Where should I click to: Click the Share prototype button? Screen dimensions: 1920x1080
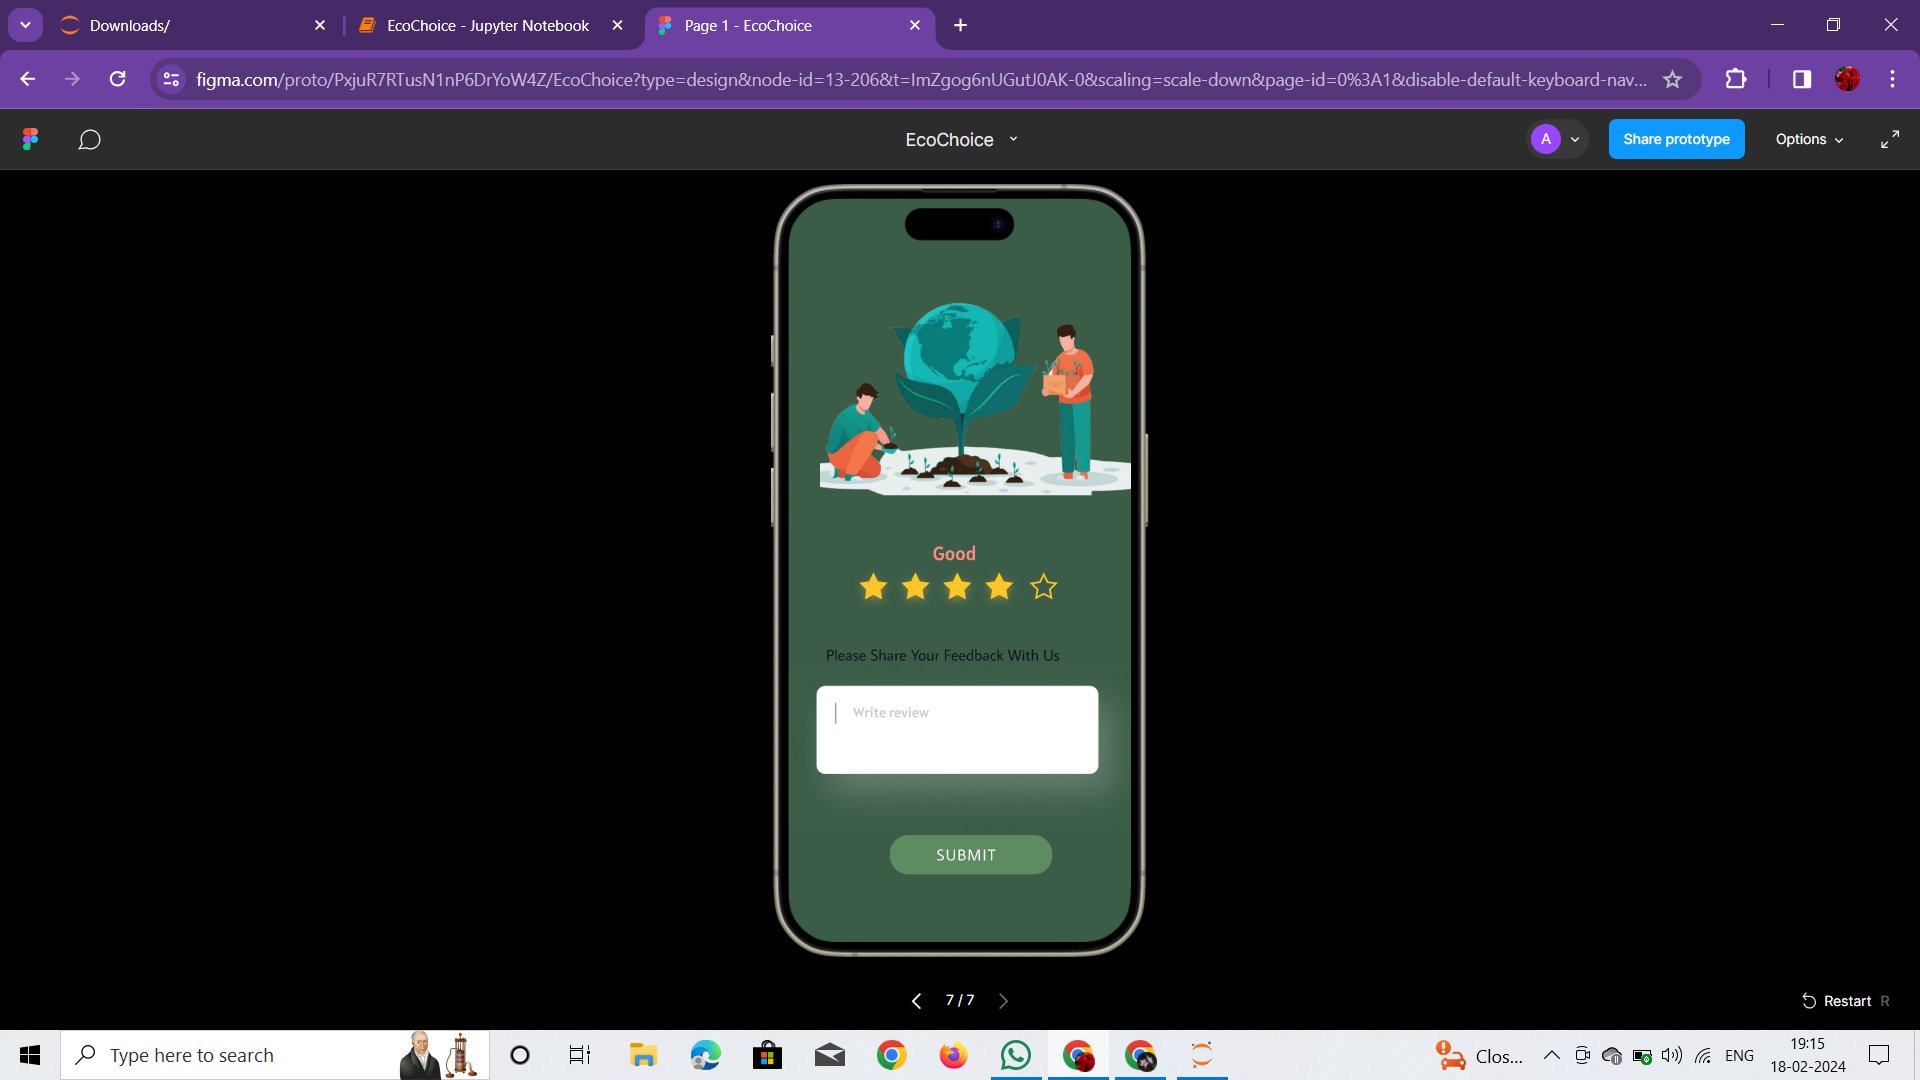(x=1676, y=139)
